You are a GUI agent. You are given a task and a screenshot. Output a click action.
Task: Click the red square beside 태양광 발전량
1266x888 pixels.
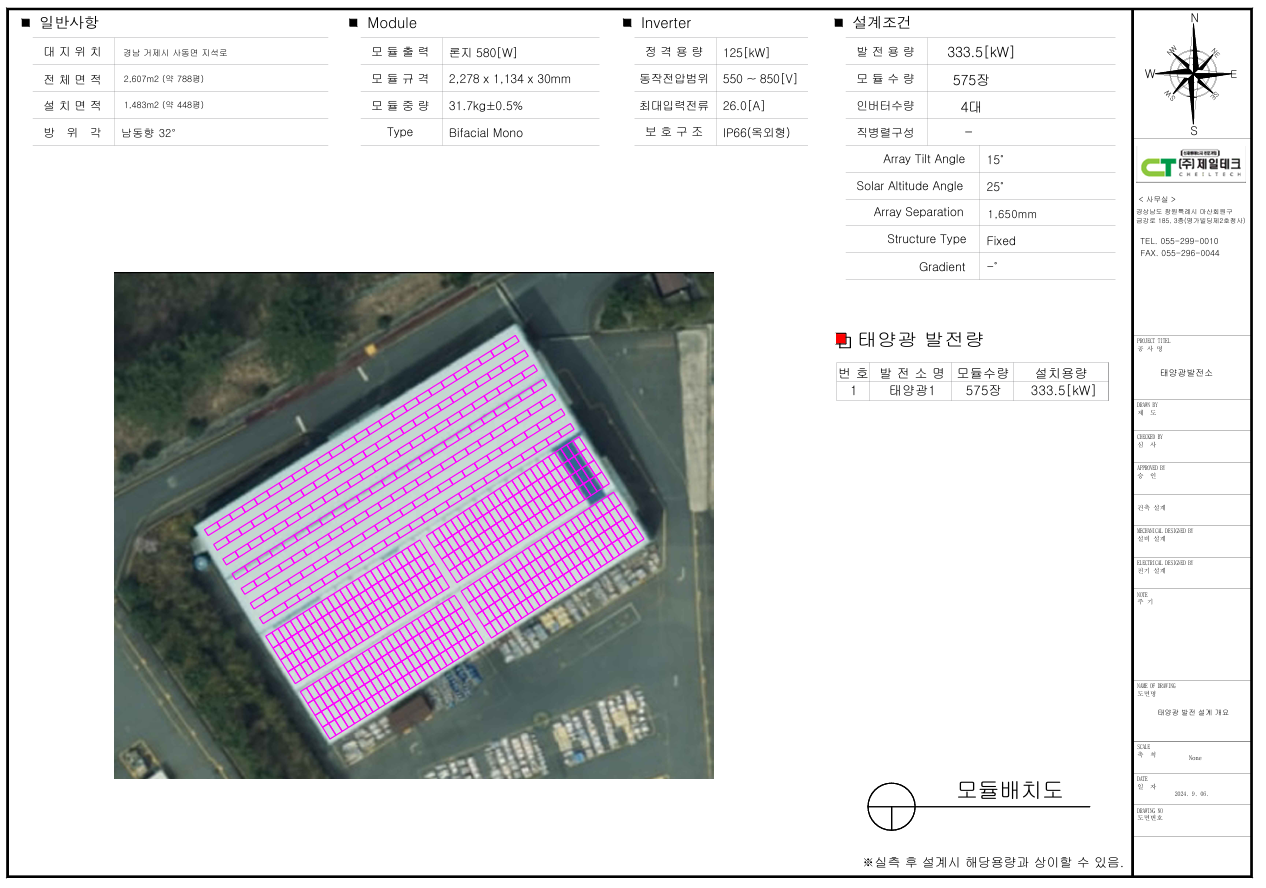click(841, 340)
